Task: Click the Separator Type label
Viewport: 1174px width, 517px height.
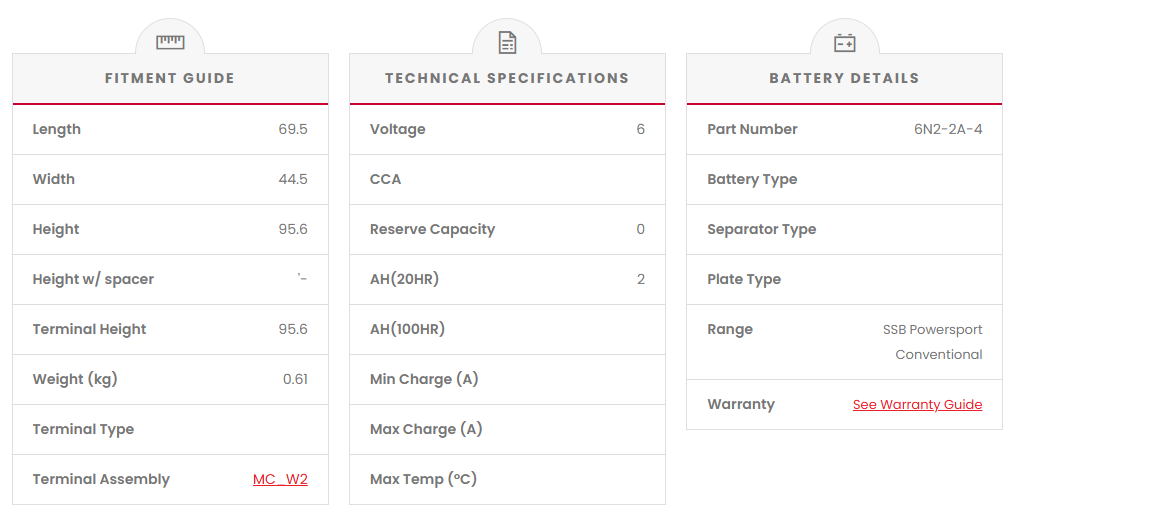Action: 761,229
